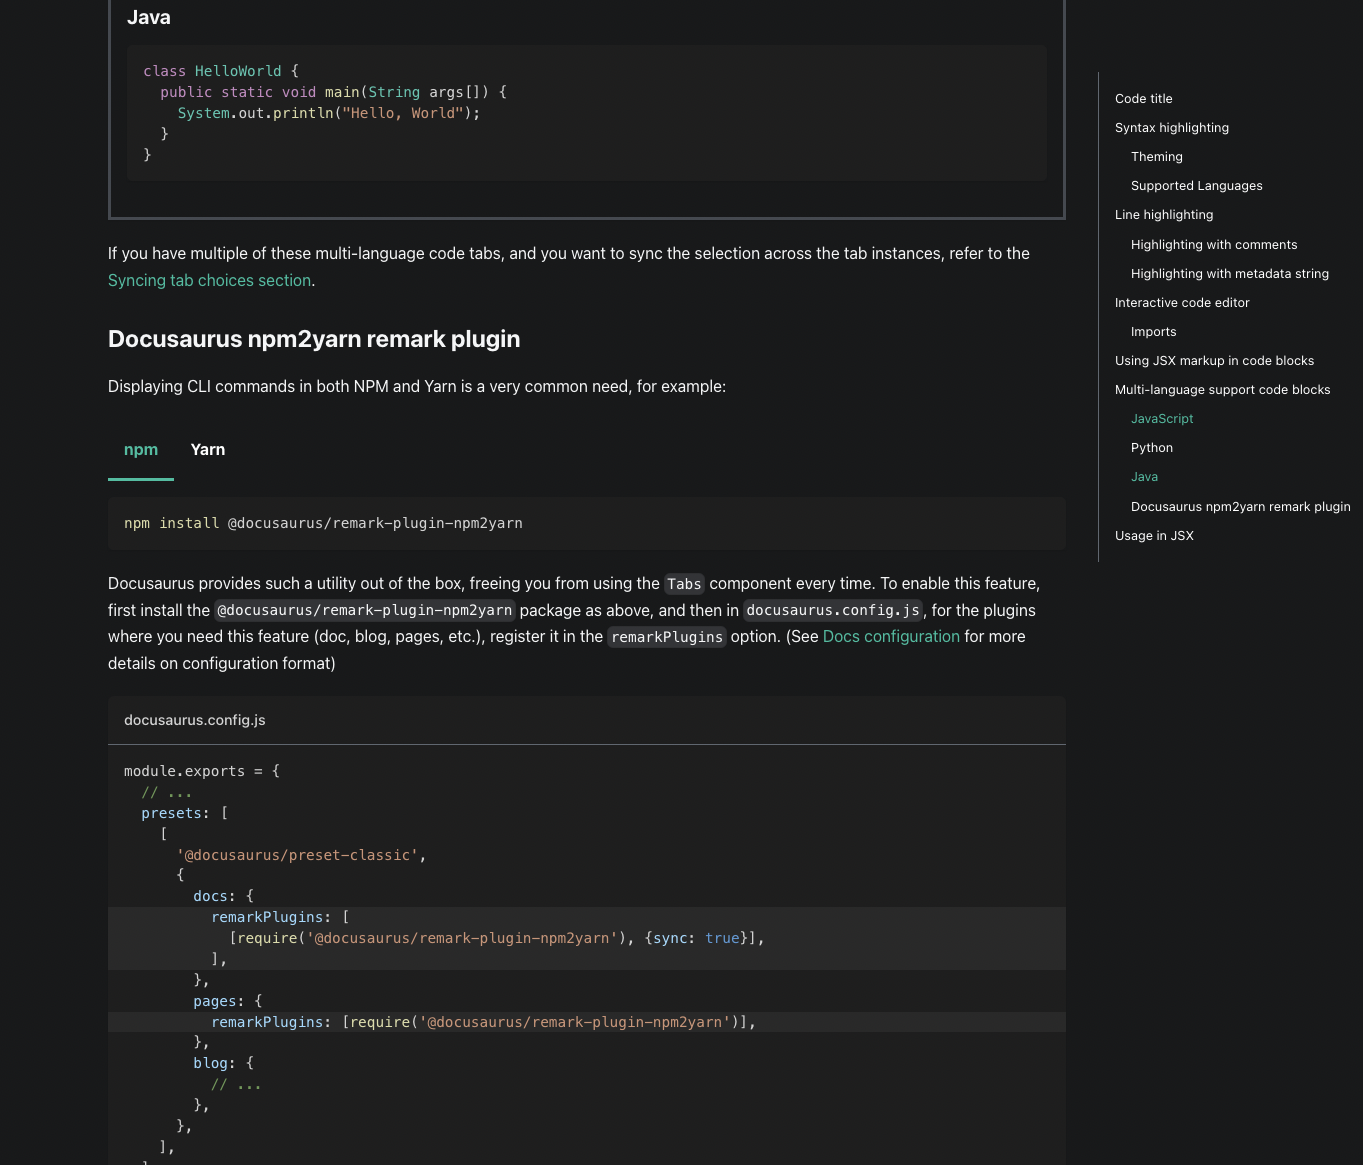The image size is (1363, 1165).
Task: Click the '@docusaurus/preset-classic' string in code
Action: pyautogui.click(x=297, y=855)
